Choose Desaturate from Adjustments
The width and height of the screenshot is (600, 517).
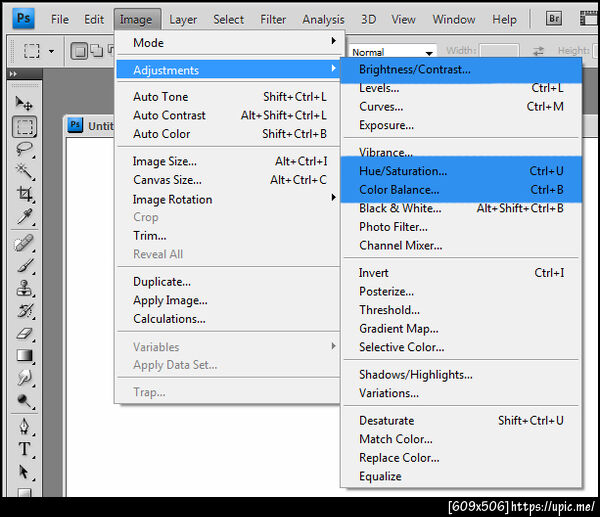[x=461, y=421]
